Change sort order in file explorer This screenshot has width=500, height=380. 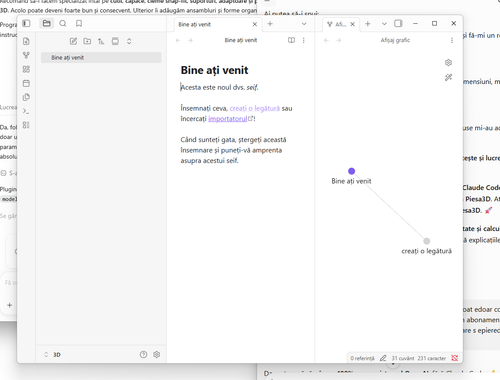(x=101, y=41)
